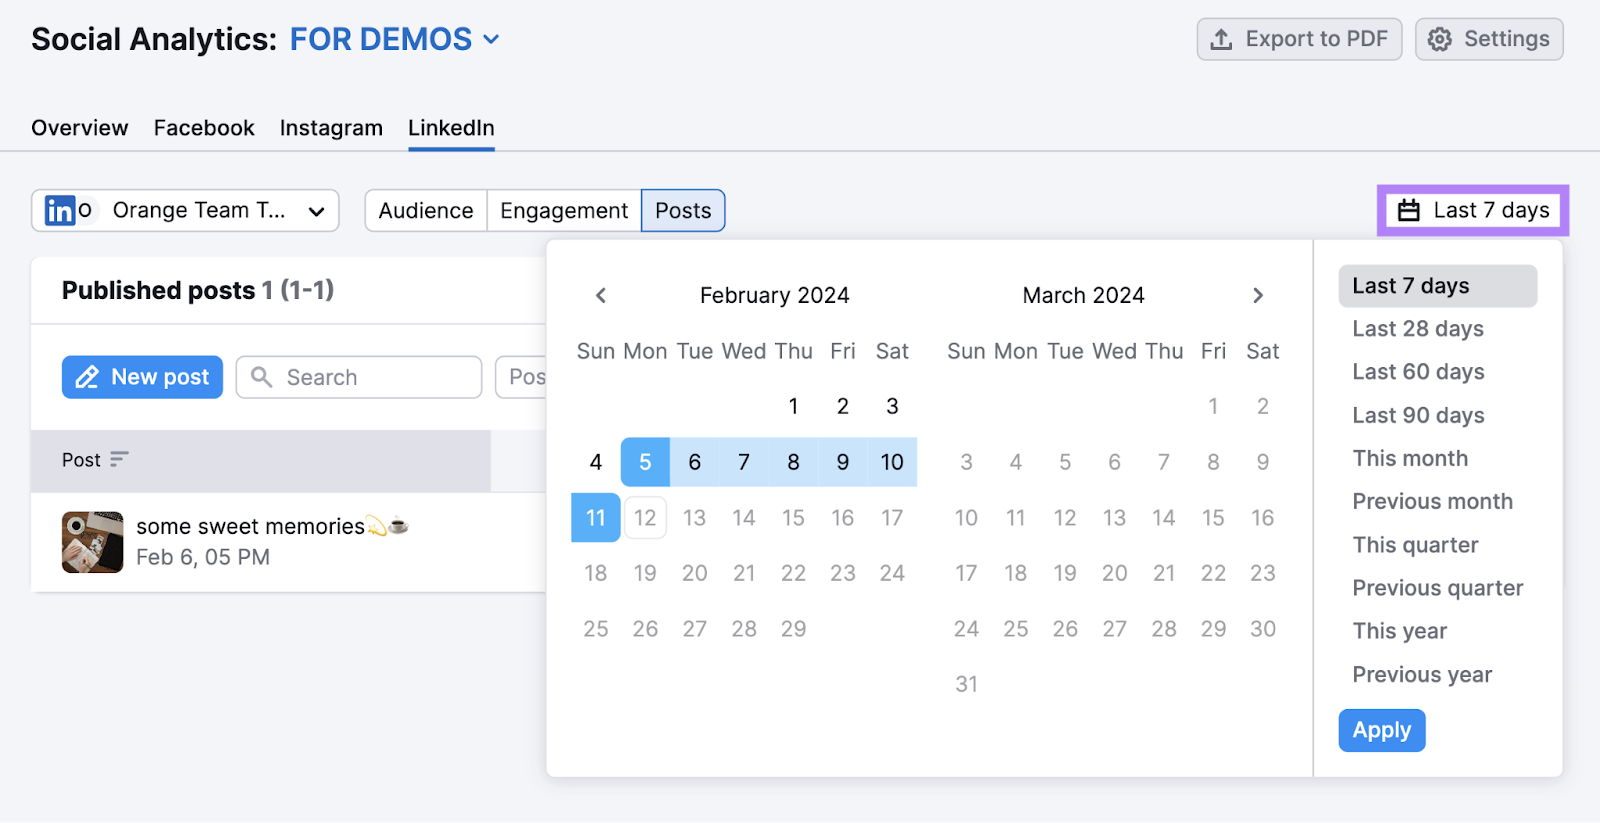Open the 'some sweet memories' post thumbnail
1600x823 pixels.
pos(92,542)
